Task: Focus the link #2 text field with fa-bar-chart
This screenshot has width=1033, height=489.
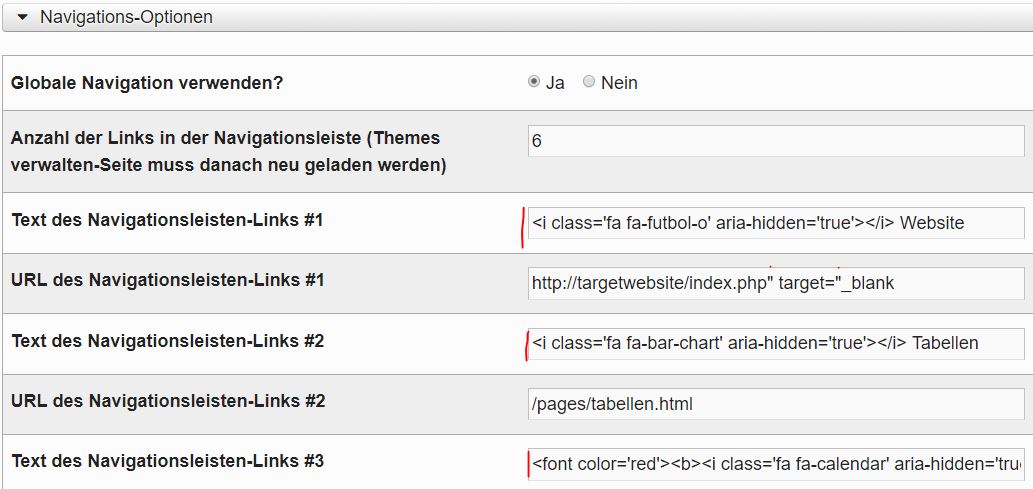Action: pyautogui.click(x=776, y=343)
